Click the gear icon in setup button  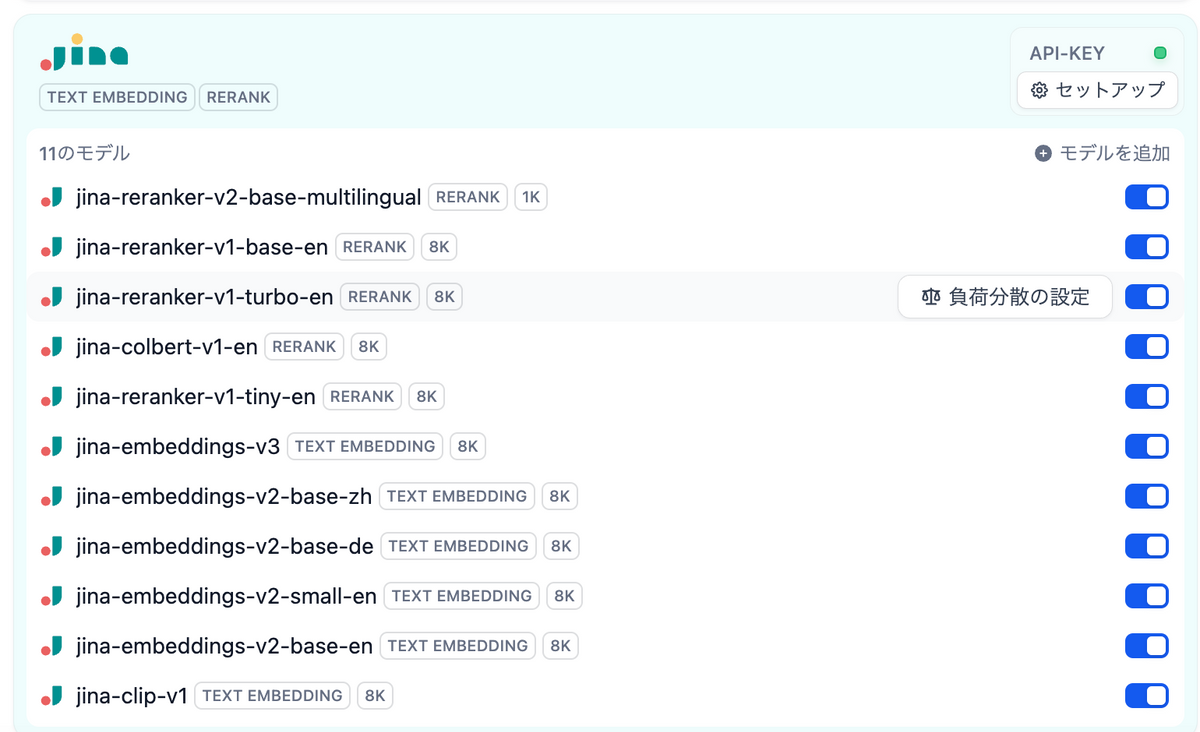point(1039,90)
